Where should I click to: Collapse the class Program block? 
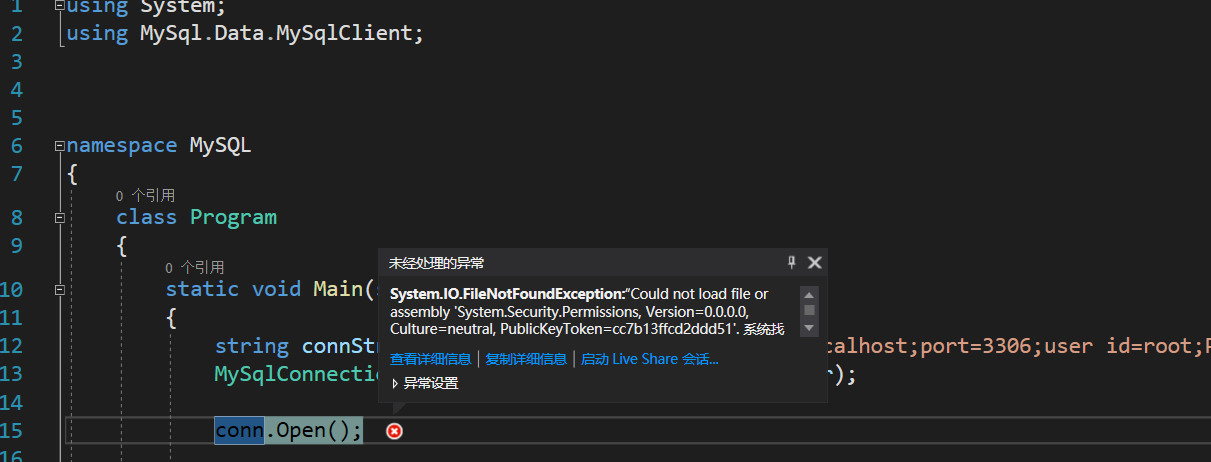click(60, 218)
